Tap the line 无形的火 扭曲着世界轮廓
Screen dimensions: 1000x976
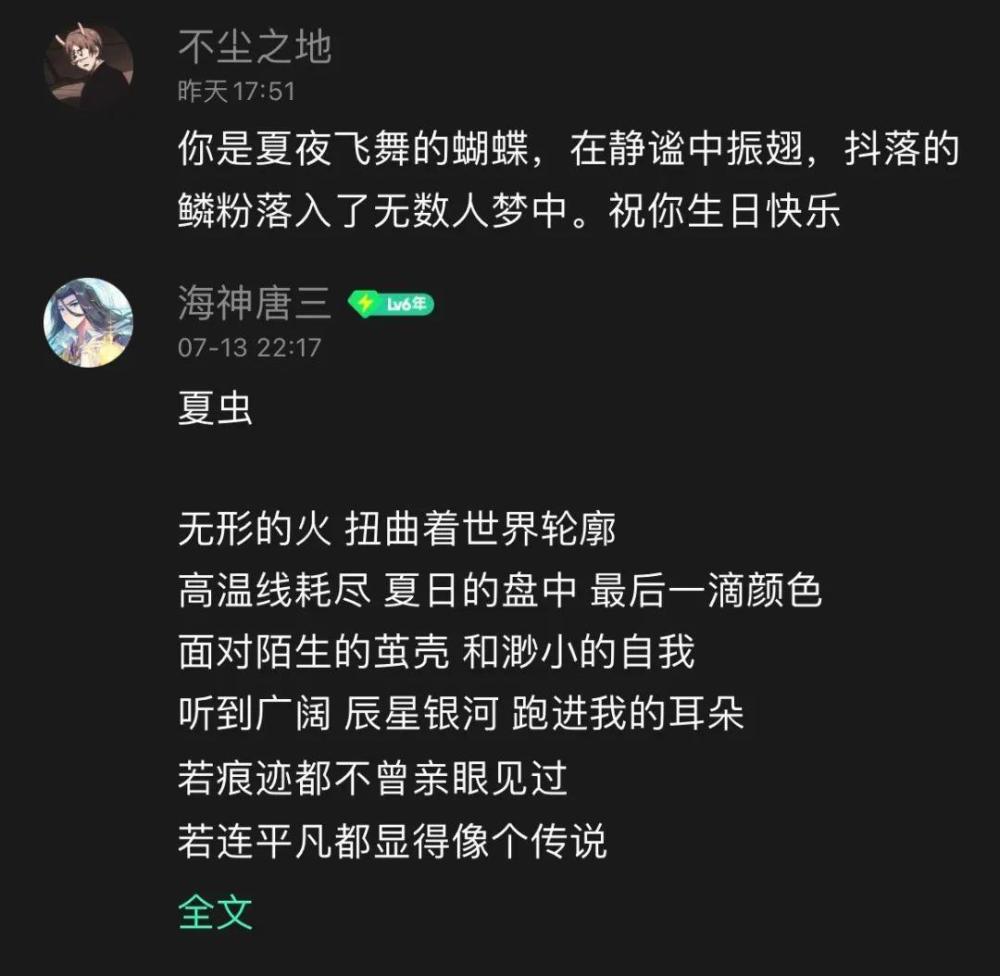click(x=397, y=528)
